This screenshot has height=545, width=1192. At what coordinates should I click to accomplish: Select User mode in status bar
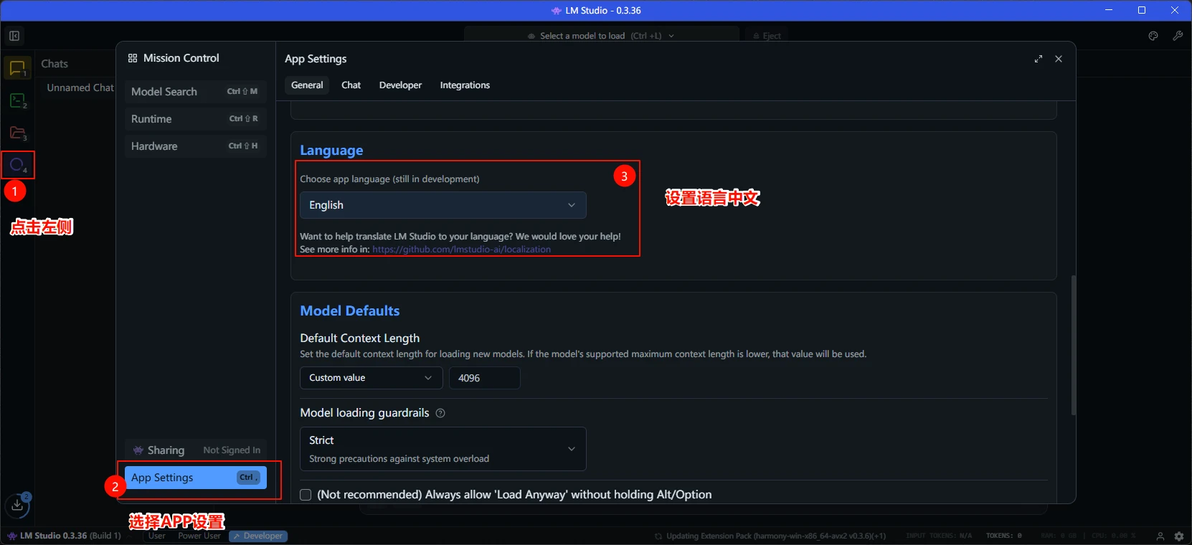pyautogui.click(x=157, y=536)
